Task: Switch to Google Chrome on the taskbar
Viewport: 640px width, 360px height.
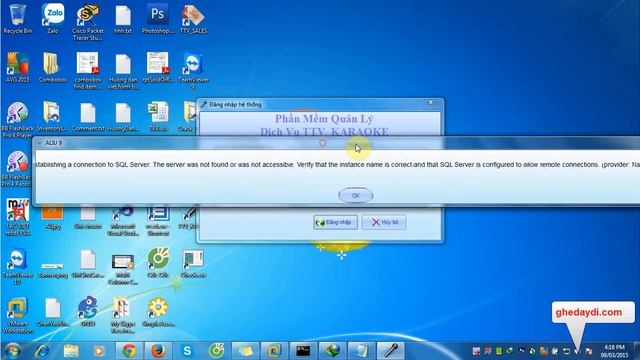Action: point(129,351)
